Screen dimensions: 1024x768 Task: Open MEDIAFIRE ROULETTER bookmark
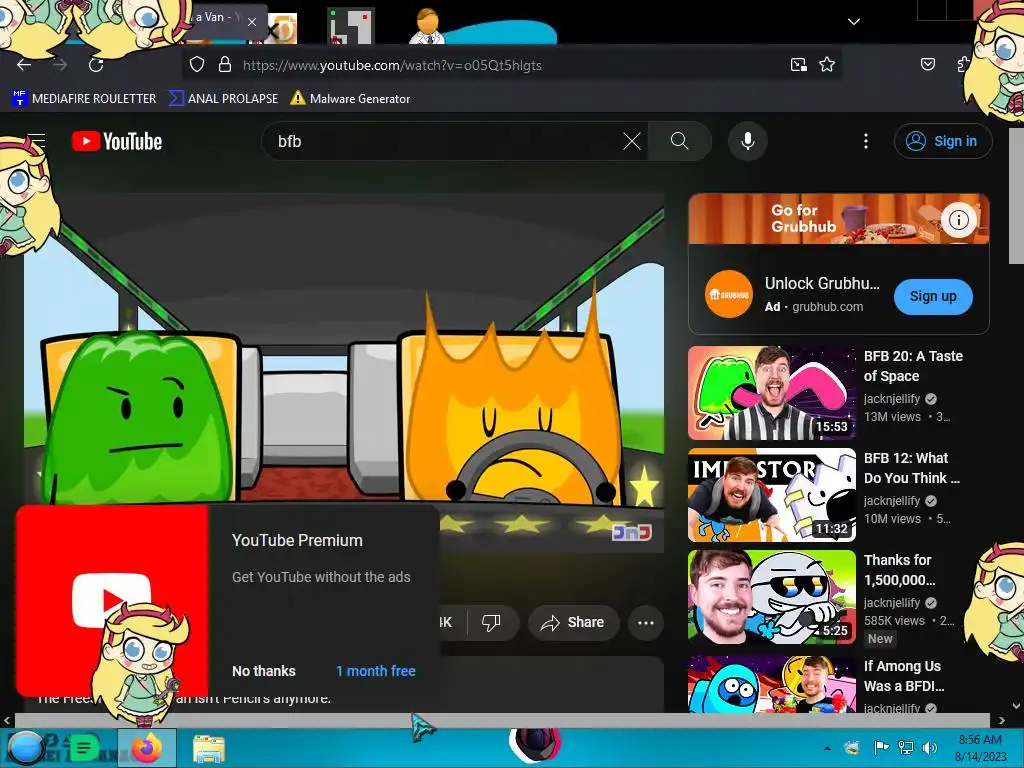click(84, 99)
